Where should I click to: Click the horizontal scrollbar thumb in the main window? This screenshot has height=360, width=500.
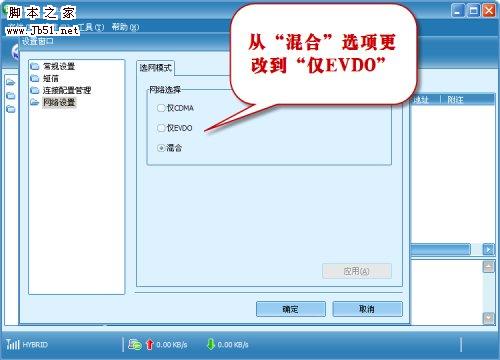(440, 249)
